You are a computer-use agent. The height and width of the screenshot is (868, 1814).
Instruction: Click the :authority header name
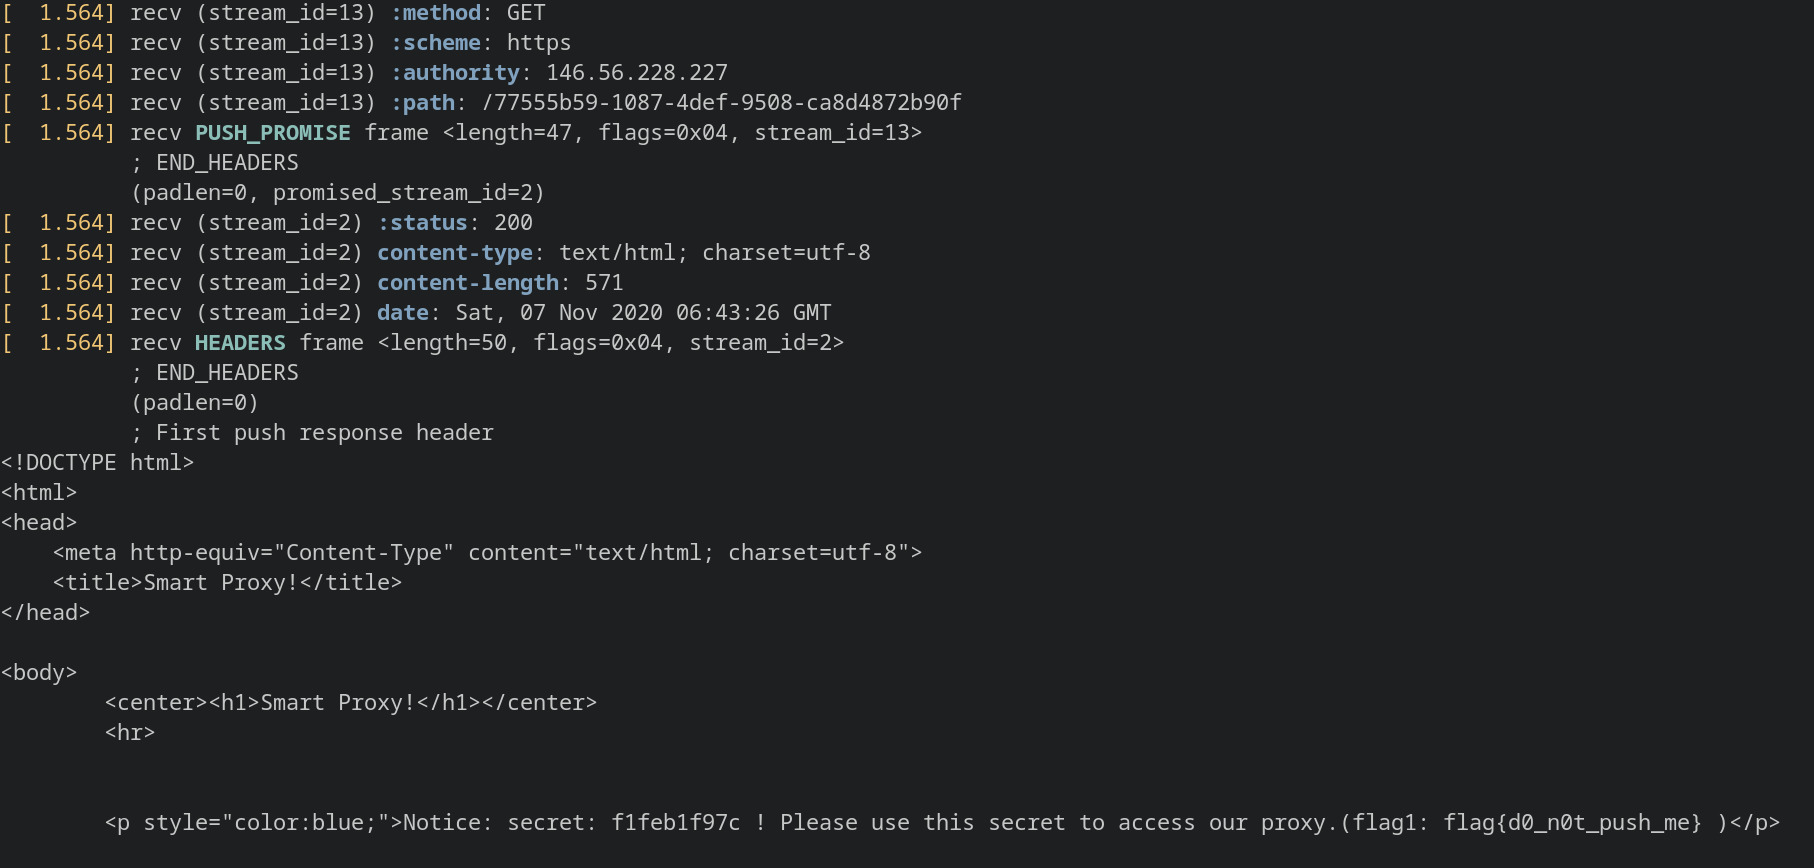(455, 73)
